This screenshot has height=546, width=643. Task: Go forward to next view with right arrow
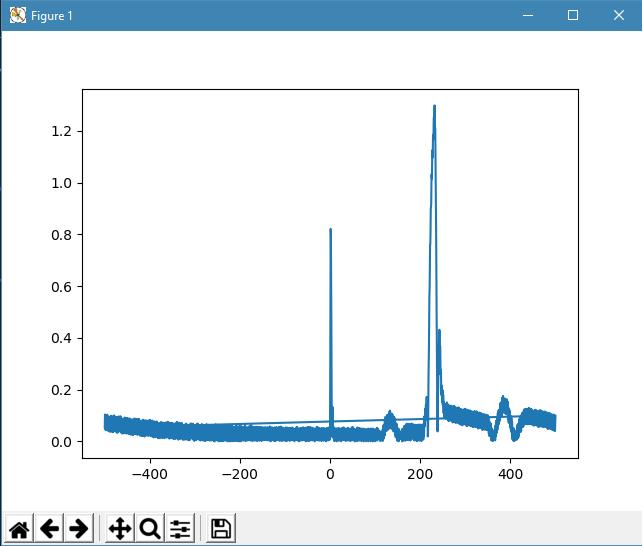point(79,528)
